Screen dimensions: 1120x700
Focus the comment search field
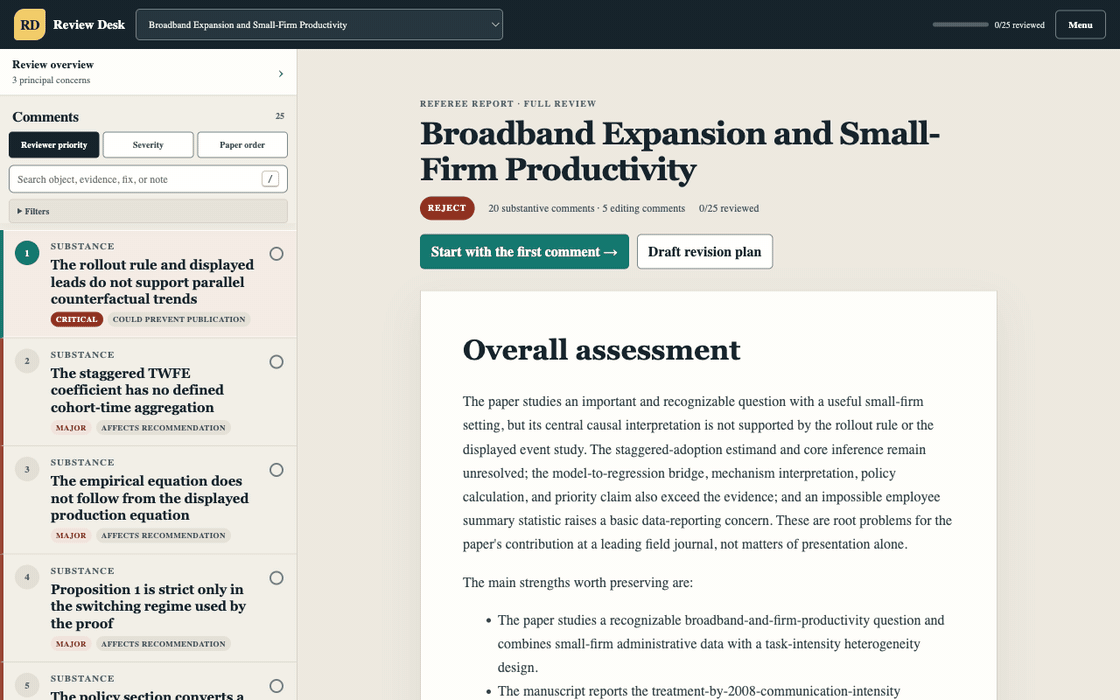(148, 179)
